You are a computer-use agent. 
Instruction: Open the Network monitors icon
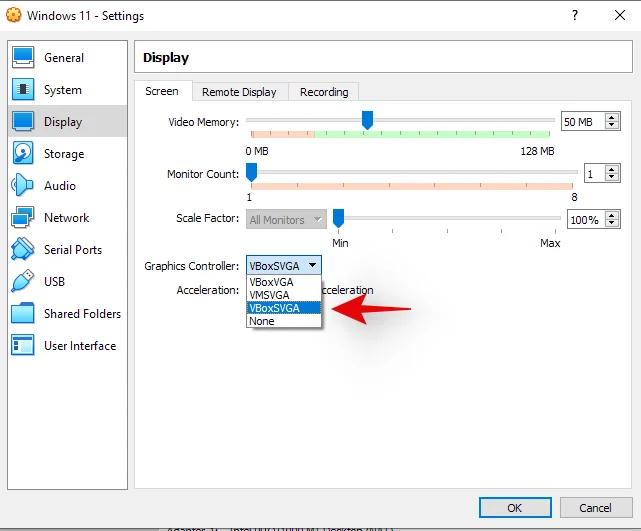(x=23, y=217)
